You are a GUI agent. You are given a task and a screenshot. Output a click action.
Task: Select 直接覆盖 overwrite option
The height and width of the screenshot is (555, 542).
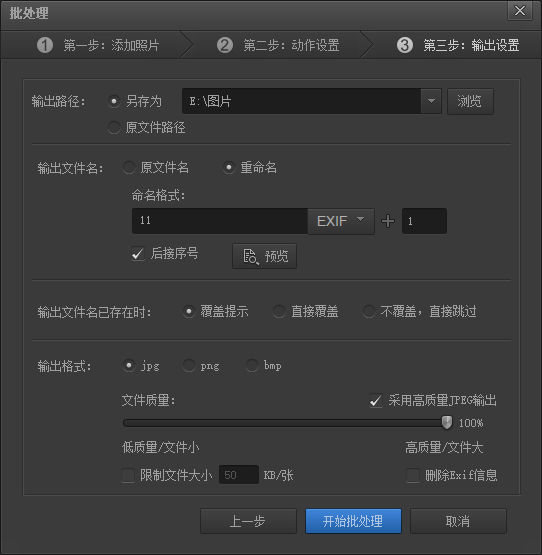[279, 311]
